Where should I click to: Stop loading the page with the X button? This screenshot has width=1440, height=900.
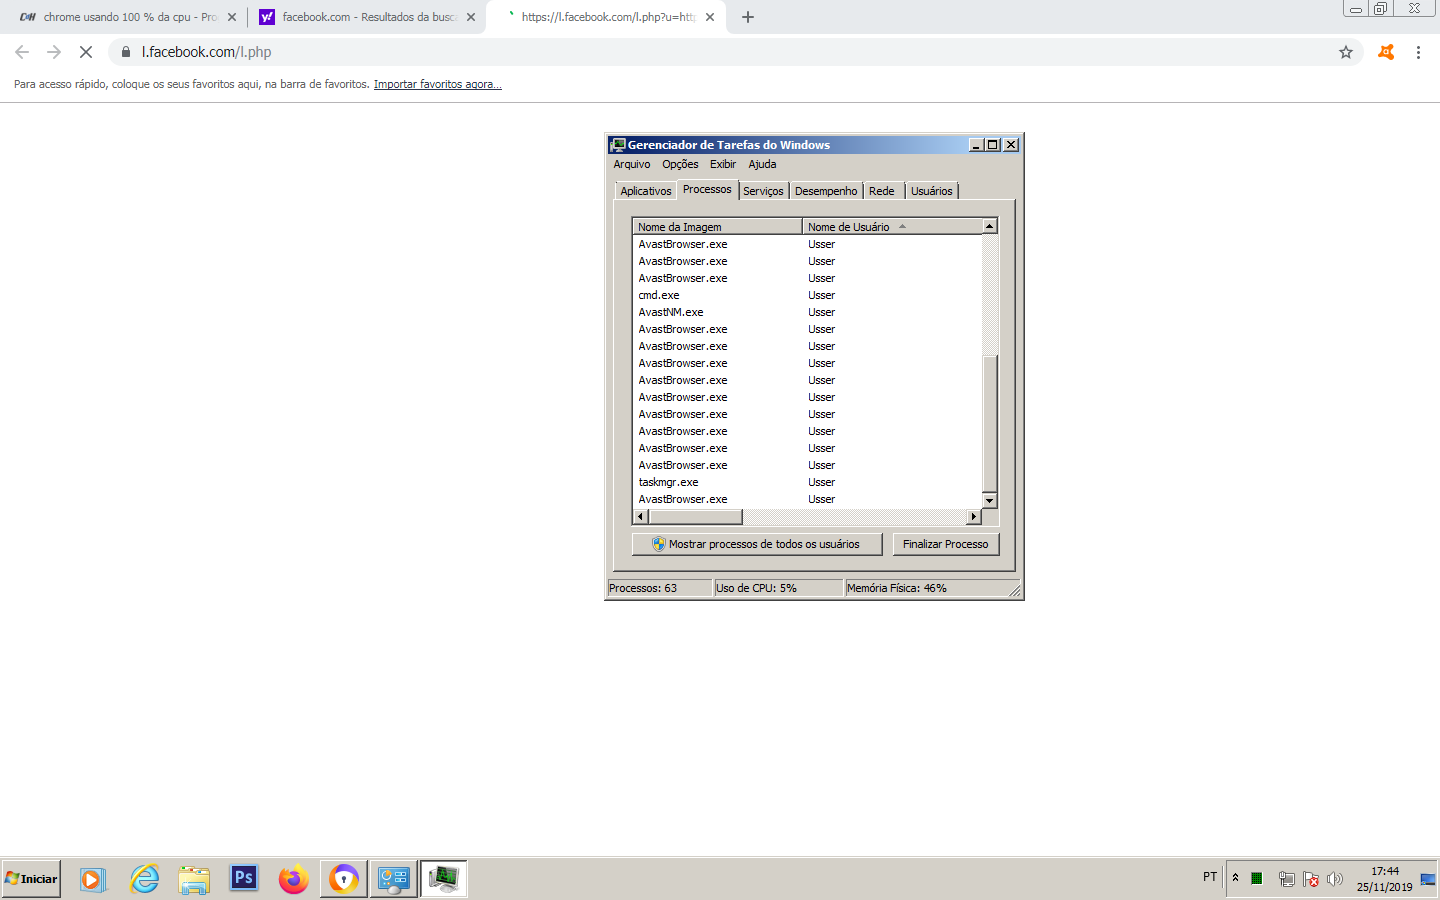click(86, 52)
